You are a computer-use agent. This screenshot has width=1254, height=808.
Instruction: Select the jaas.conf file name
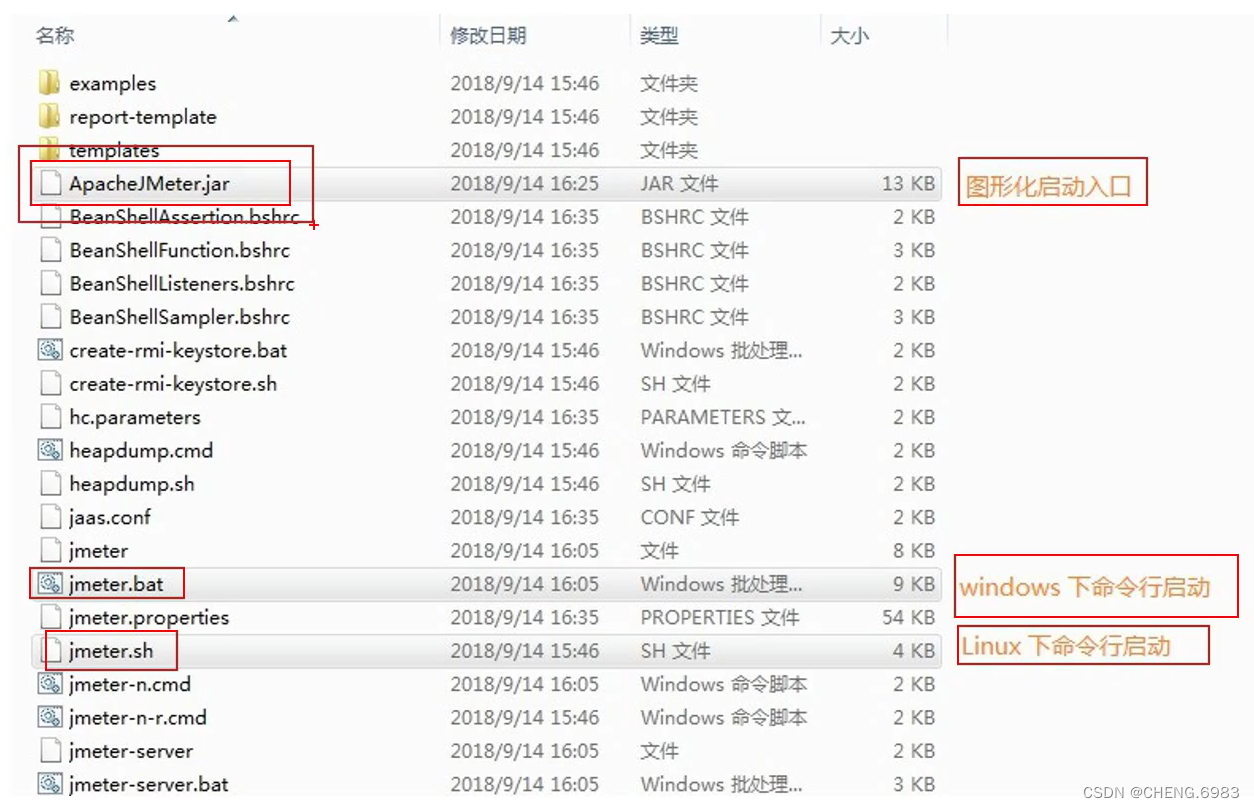coord(110,517)
